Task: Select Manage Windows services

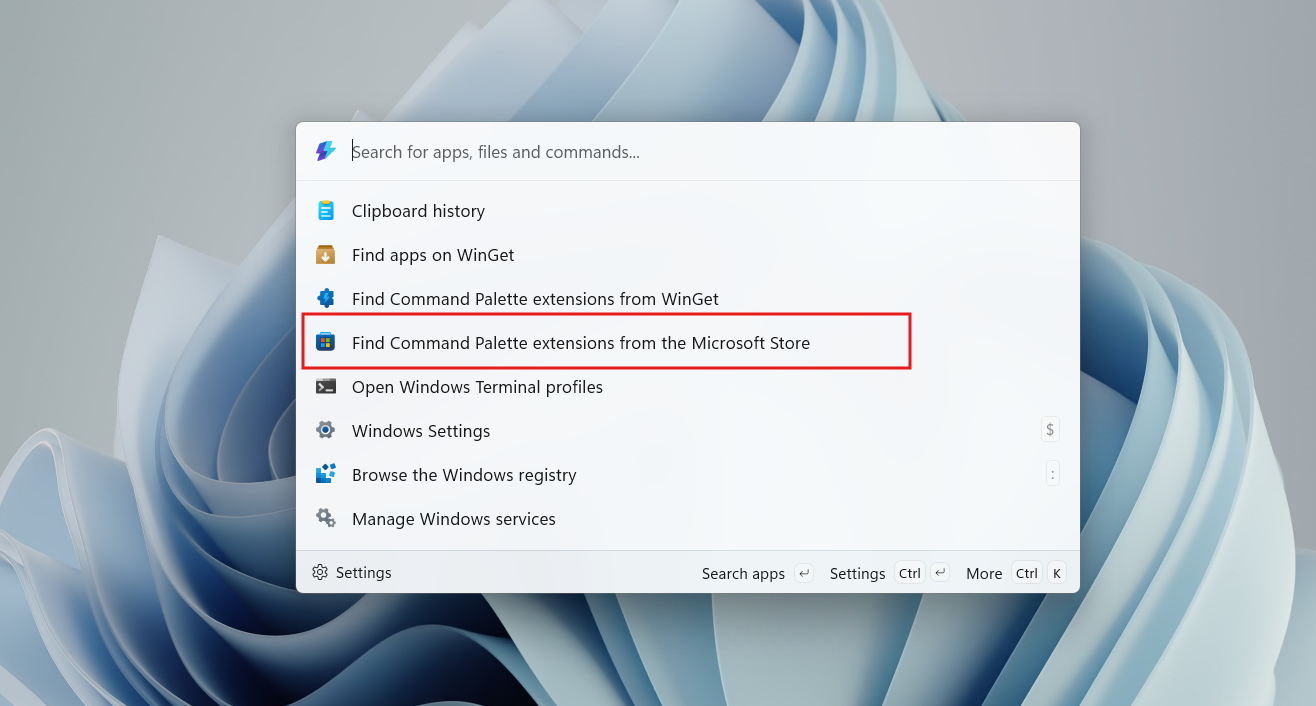Action: coord(453,519)
